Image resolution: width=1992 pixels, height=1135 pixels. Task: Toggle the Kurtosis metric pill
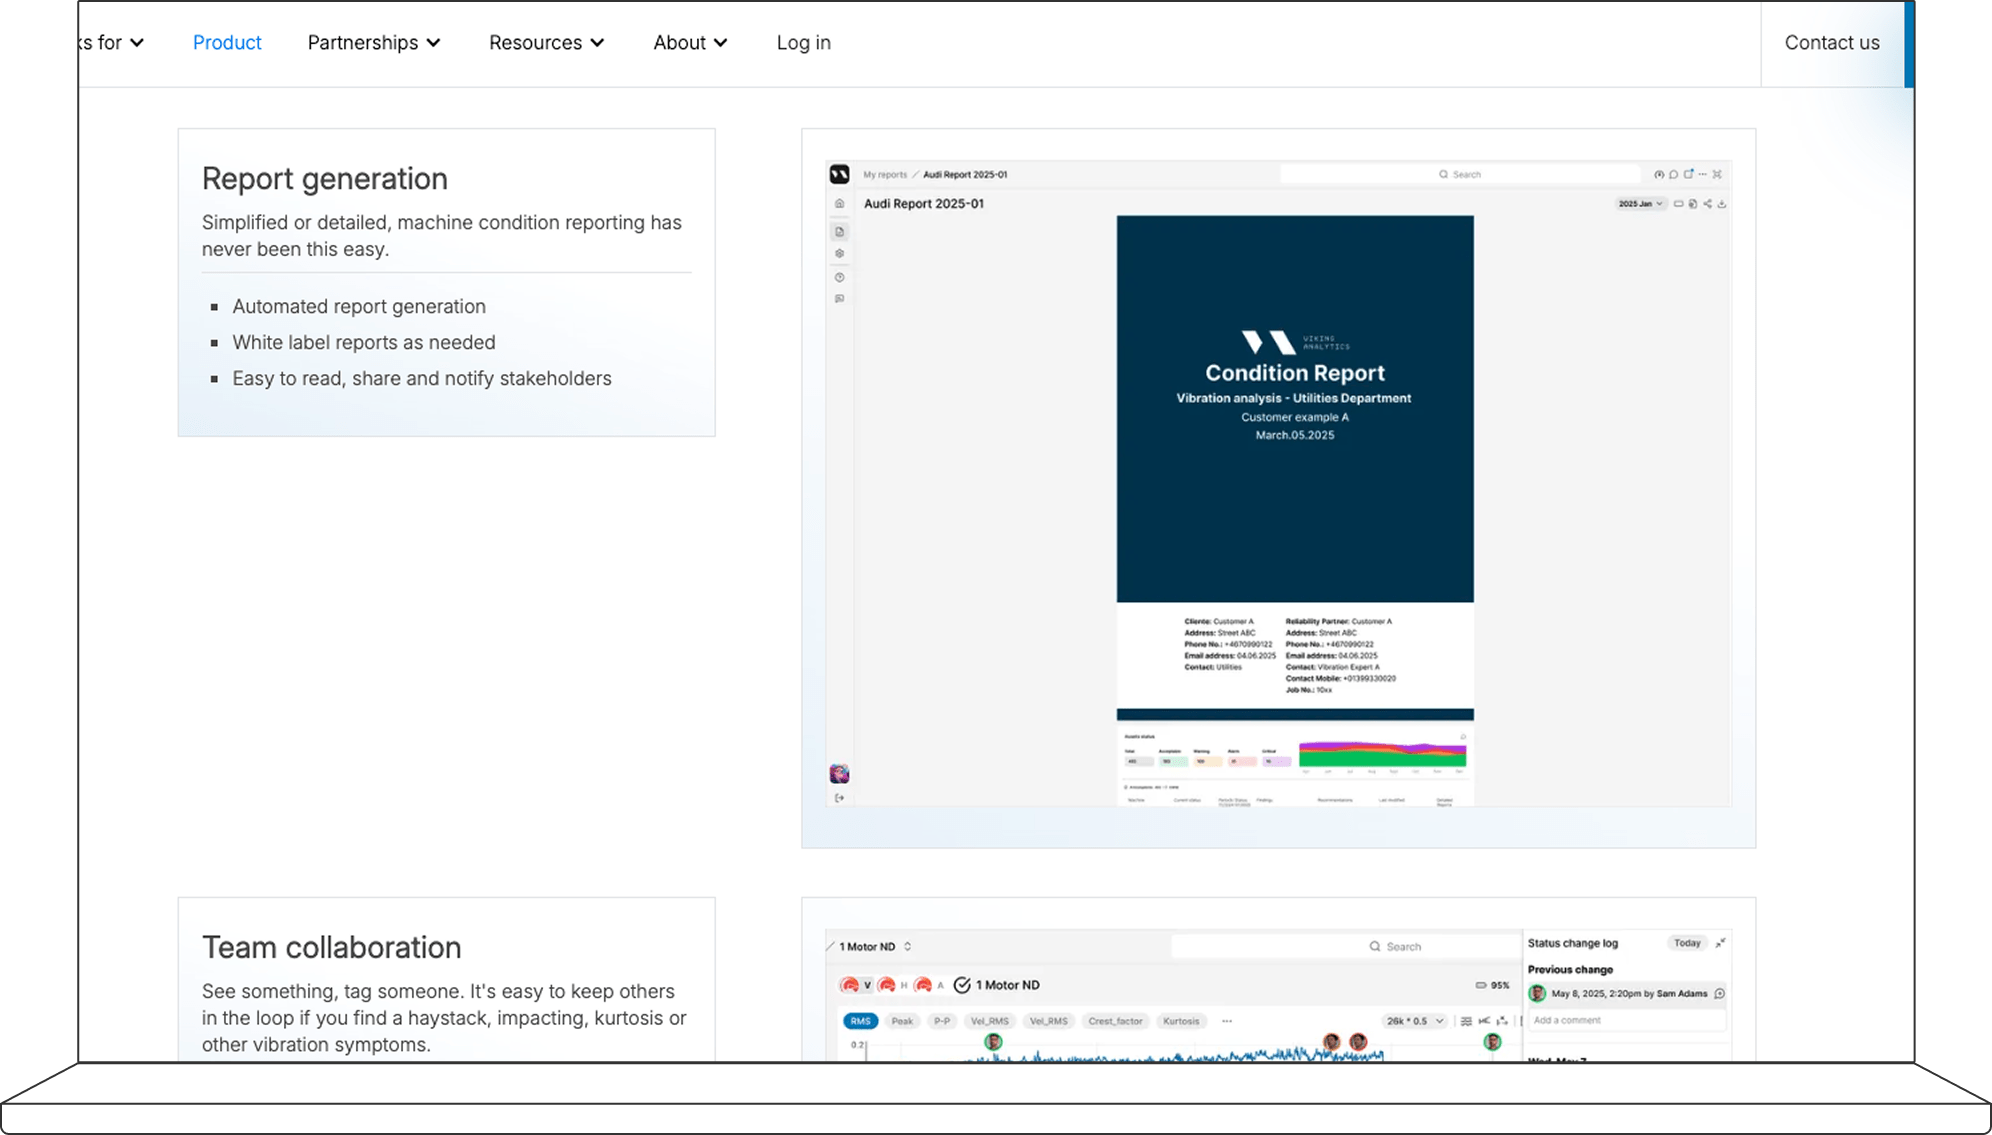pos(1180,1021)
